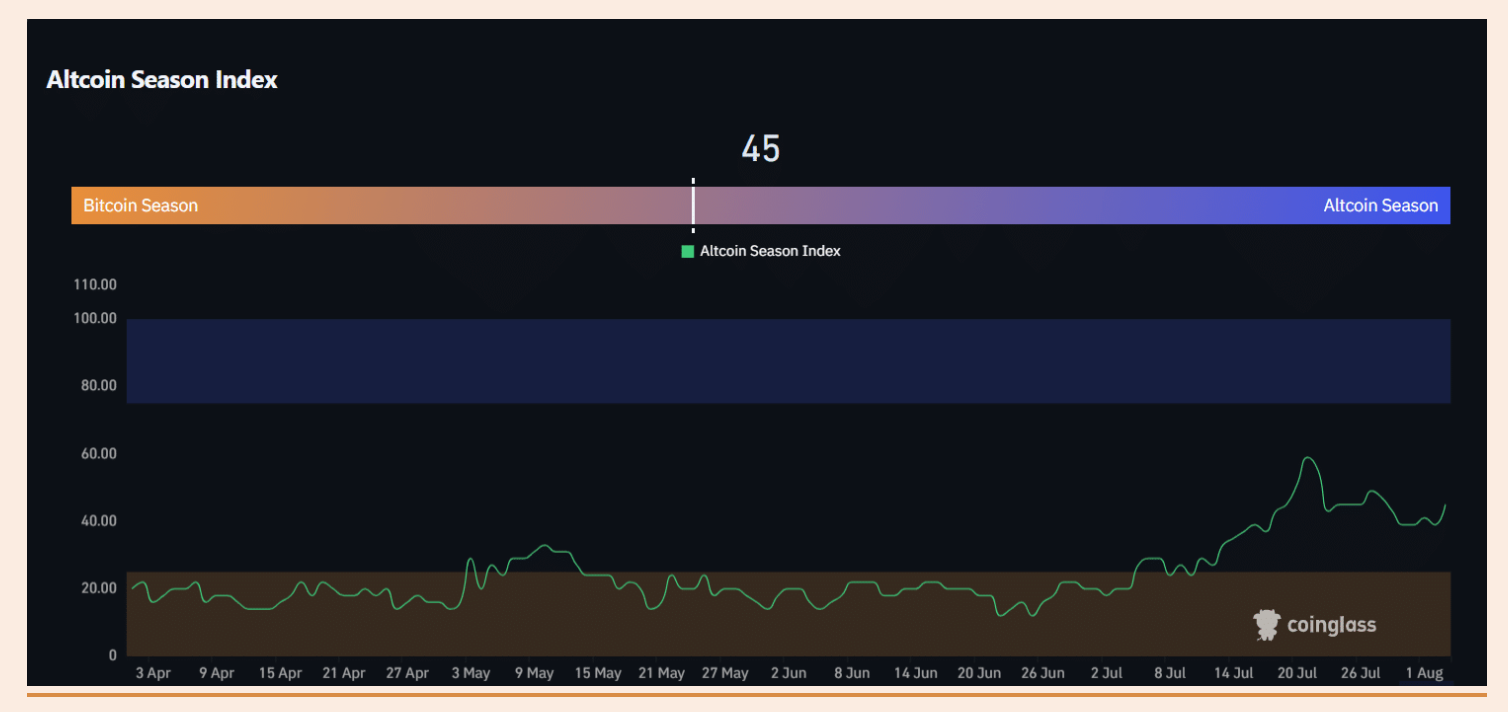
Task: Click the Altcoin Season Index chart title
Action: [162, 80]
